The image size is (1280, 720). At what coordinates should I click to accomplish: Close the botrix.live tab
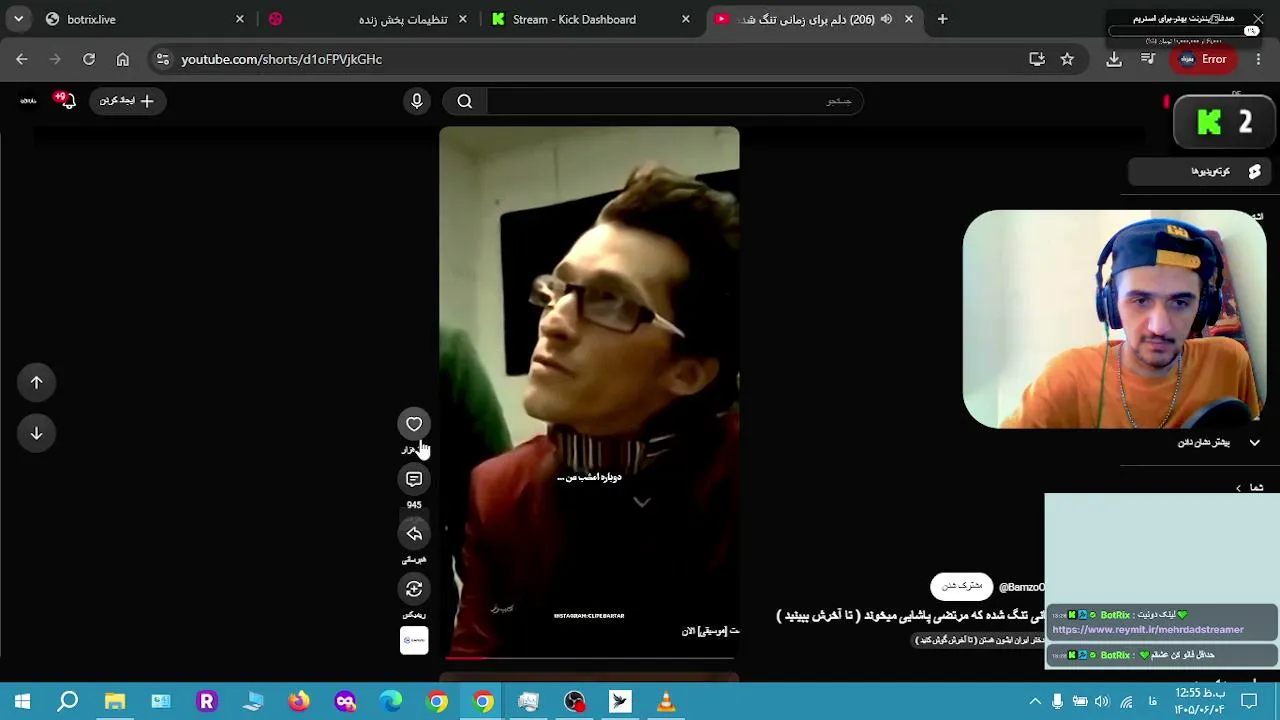pyautogui.click(x=240, y=19)
